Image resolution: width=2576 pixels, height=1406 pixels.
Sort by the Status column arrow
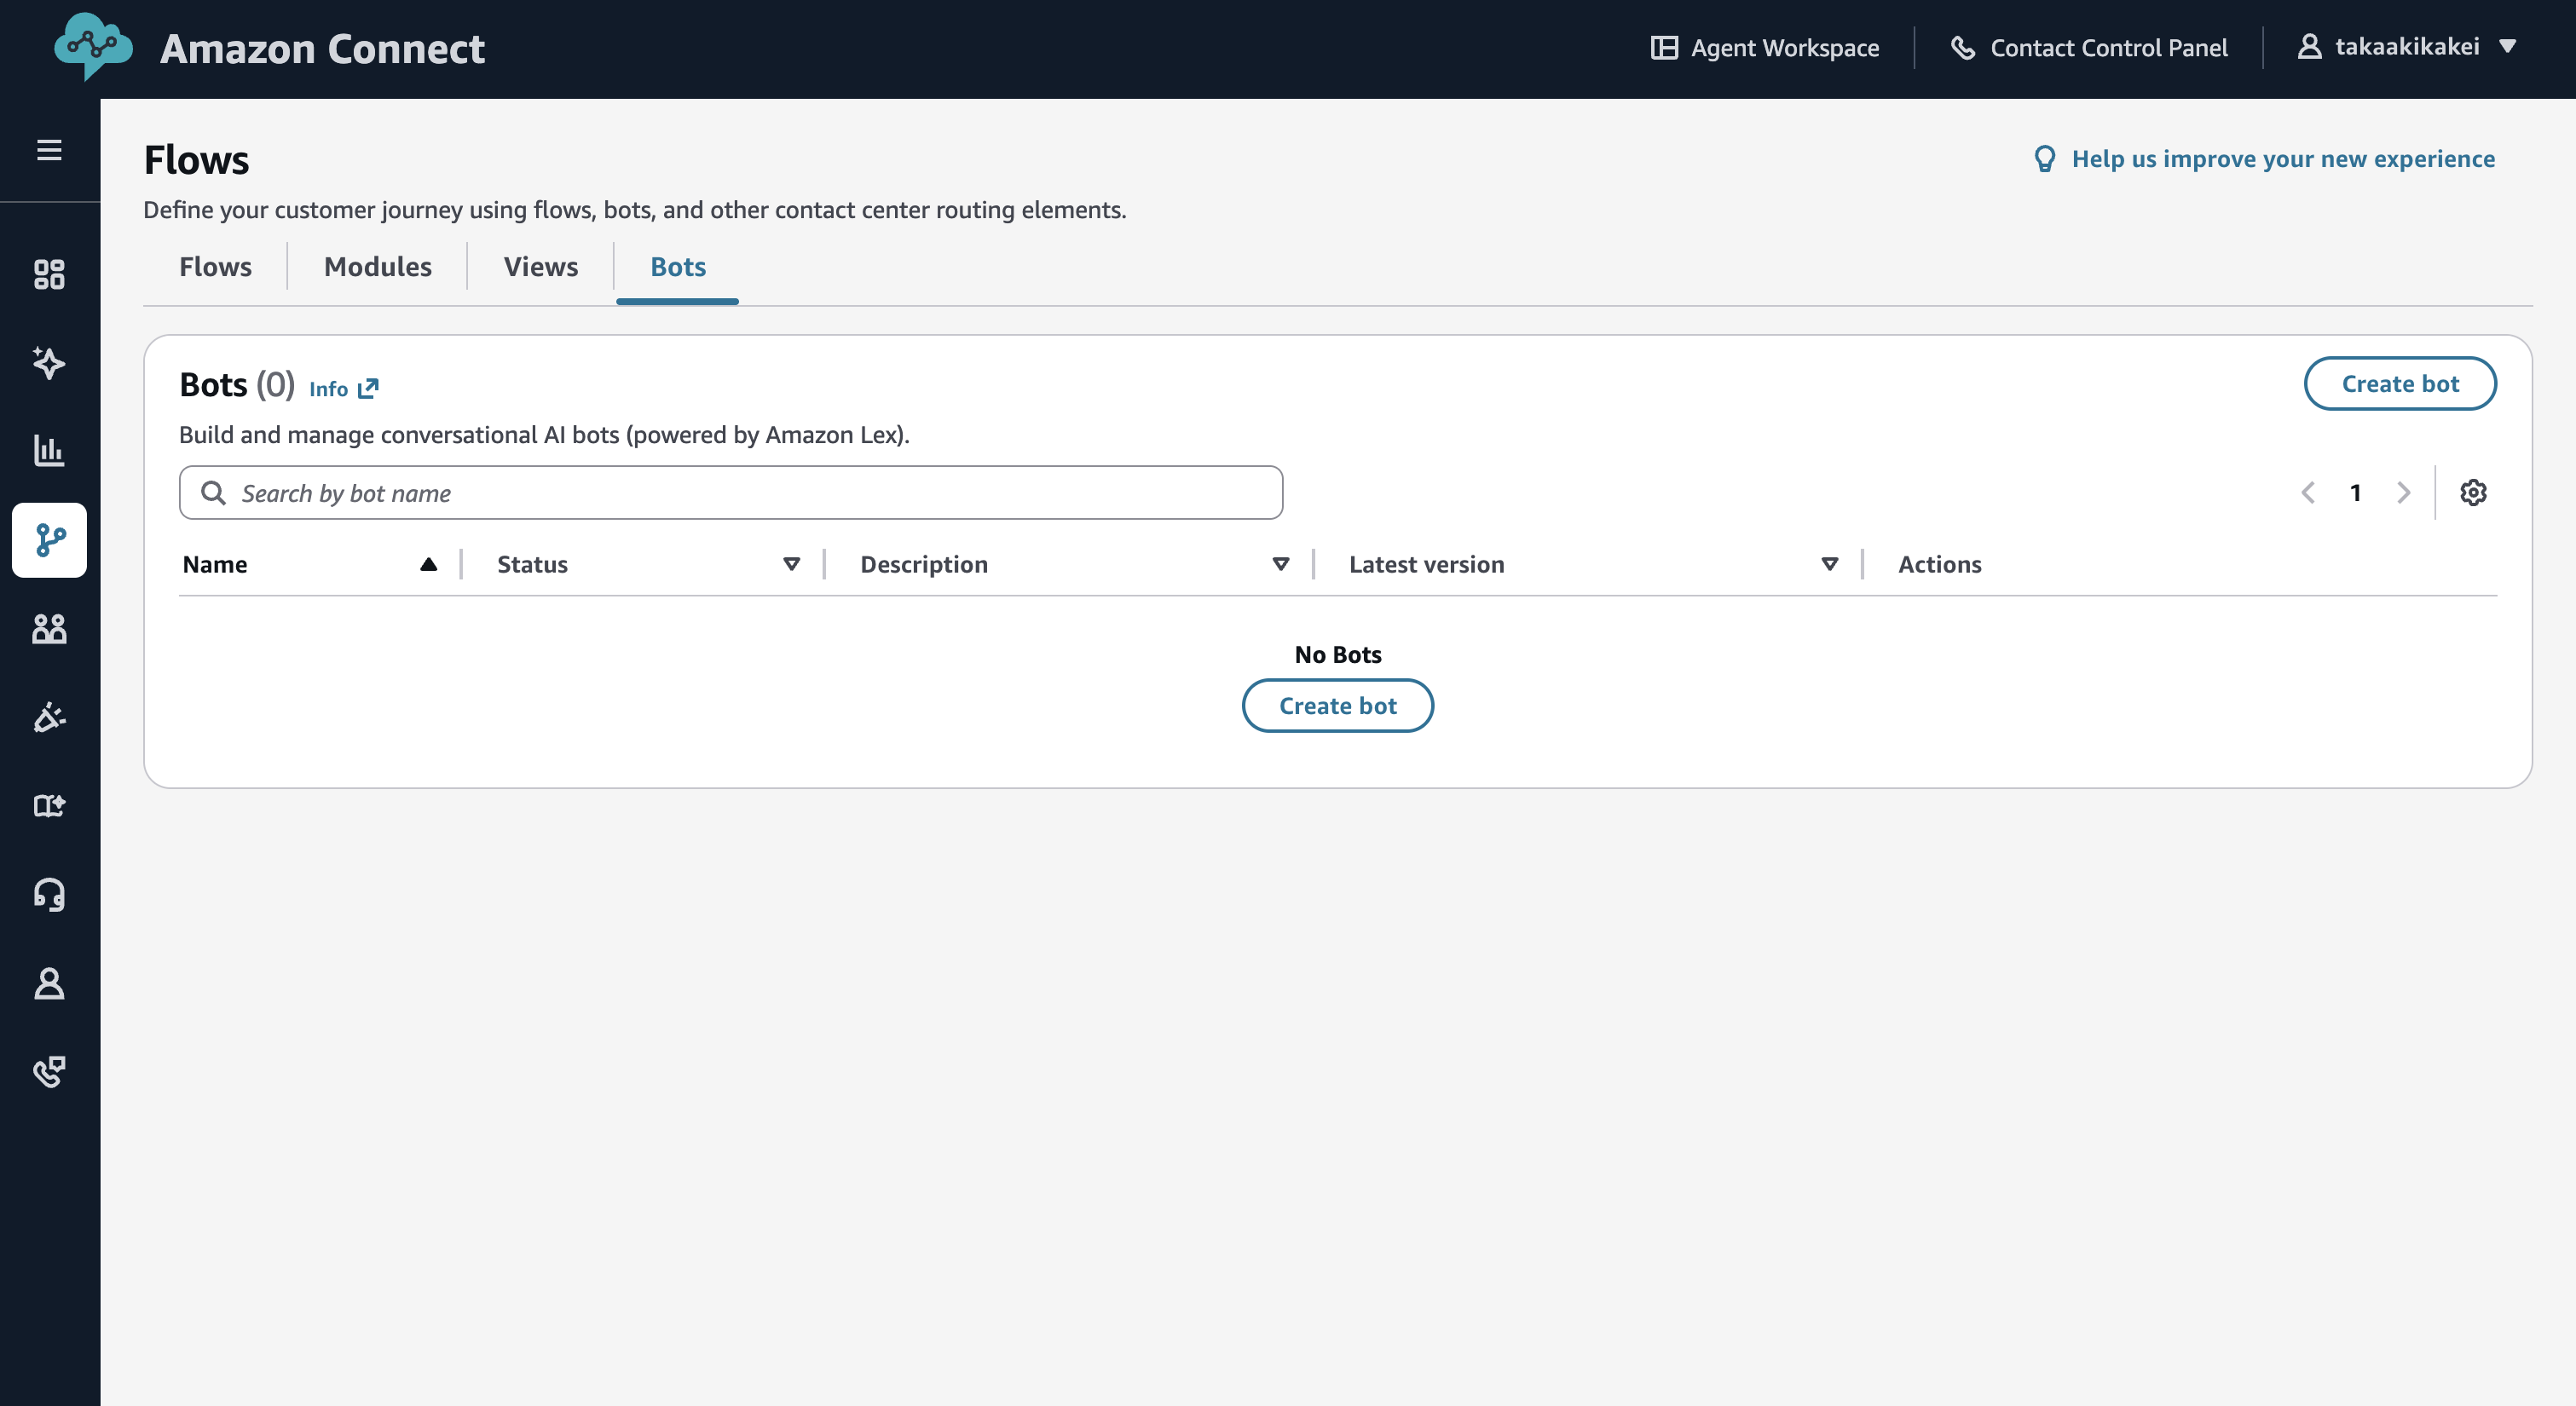pos(791,564)
